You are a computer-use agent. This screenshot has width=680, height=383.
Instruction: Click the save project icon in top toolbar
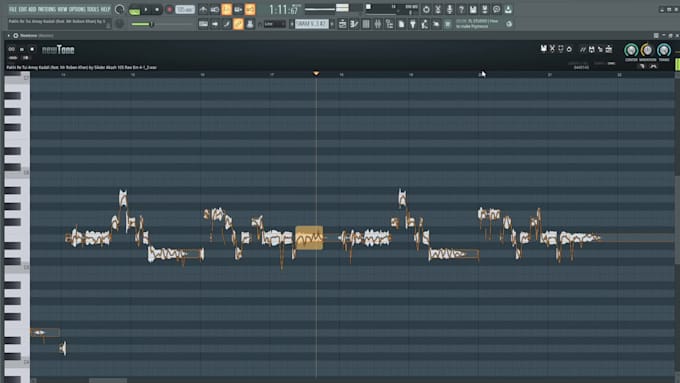[x=473, y=10]
